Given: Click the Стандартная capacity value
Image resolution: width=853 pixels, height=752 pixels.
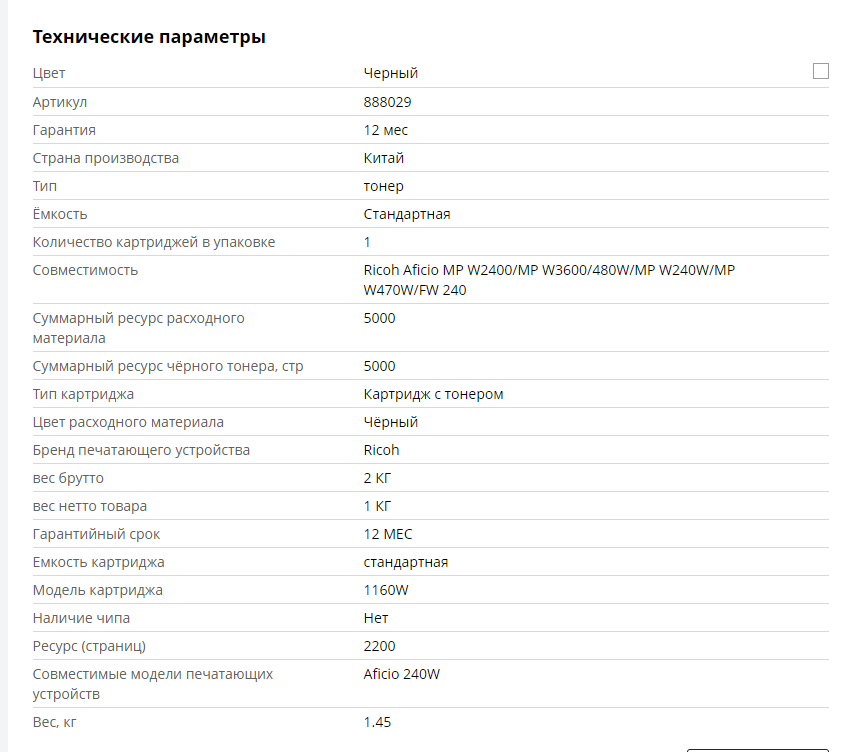Looking at the screenshot, I should point(407,214).
